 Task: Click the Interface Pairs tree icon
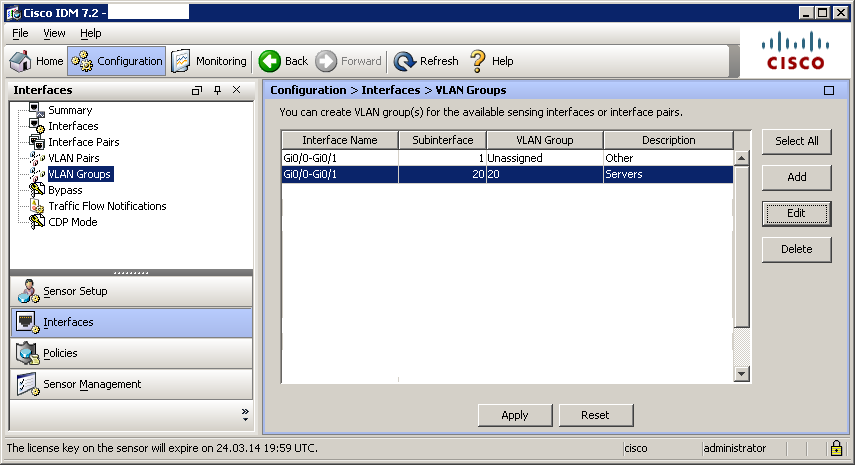pos(36,142)
